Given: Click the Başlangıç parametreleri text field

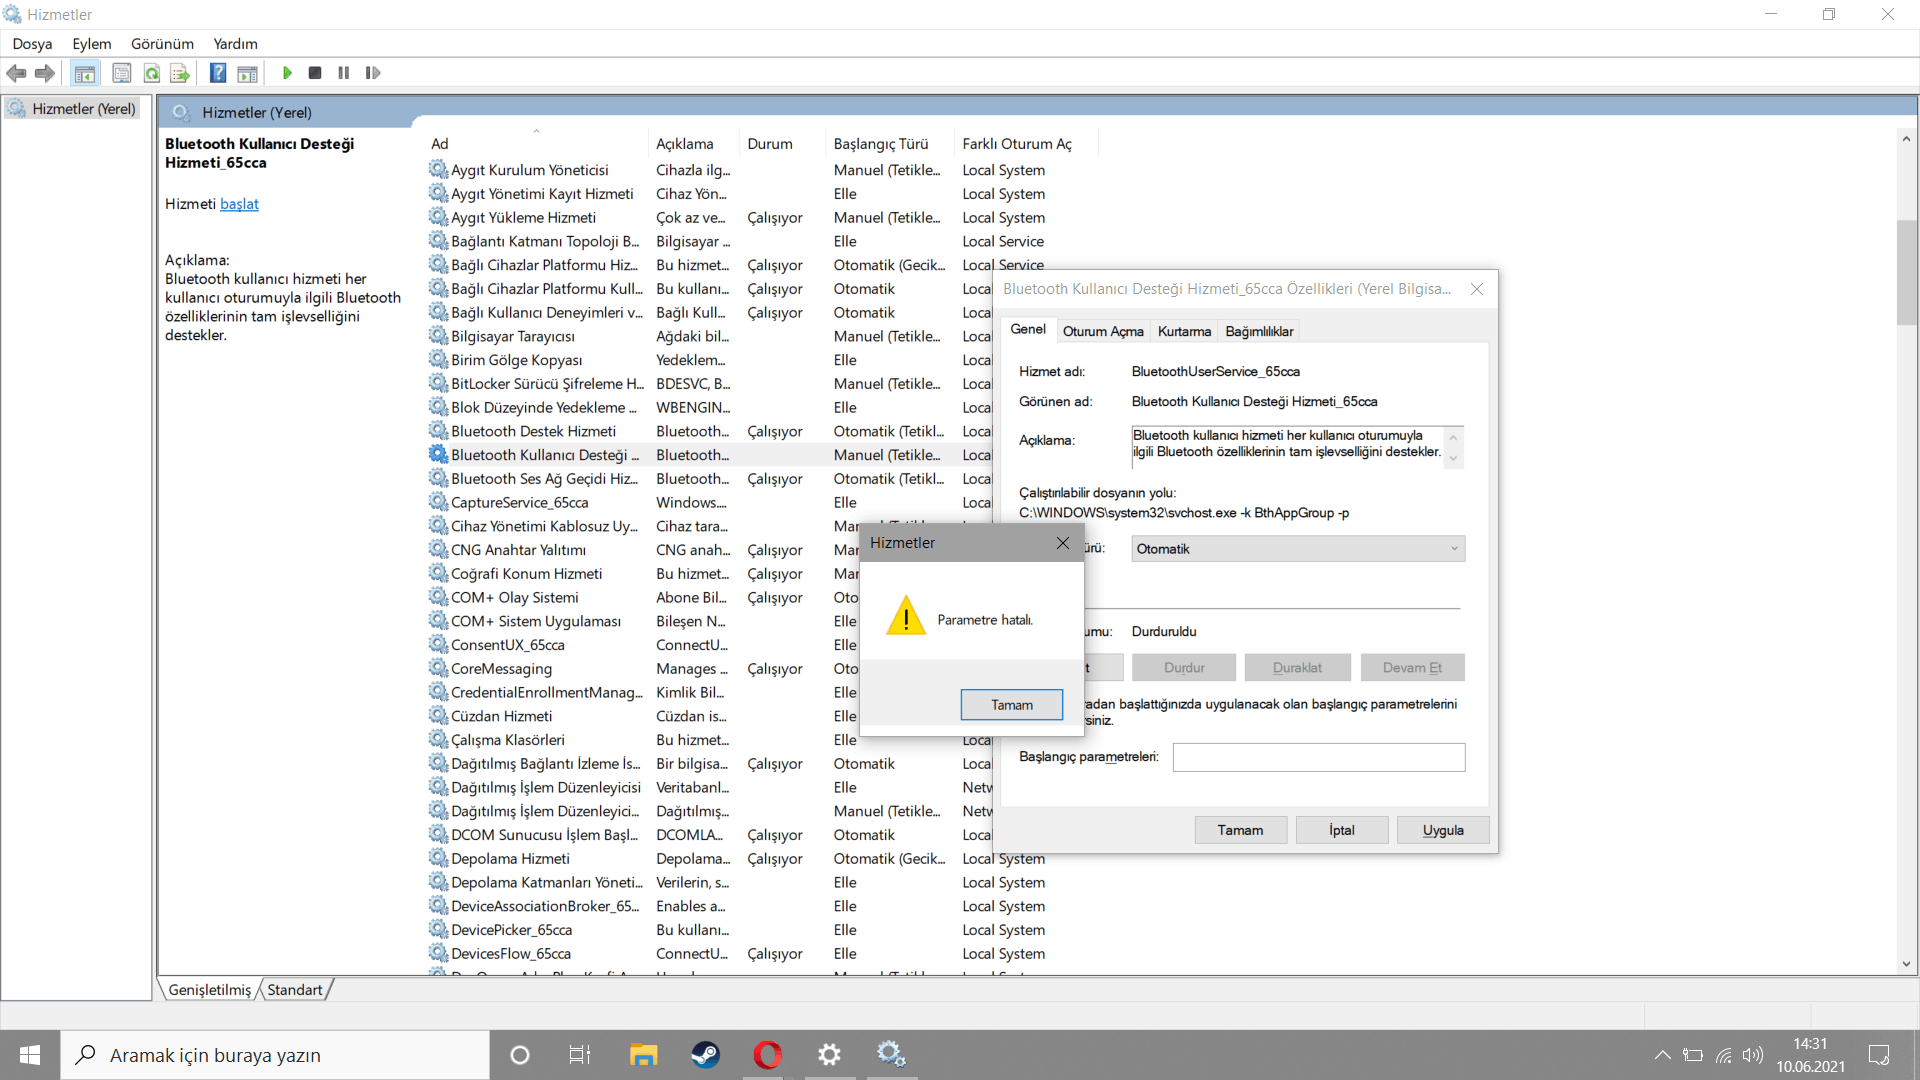Looking at the screenshot, I should click(1318, 757).
